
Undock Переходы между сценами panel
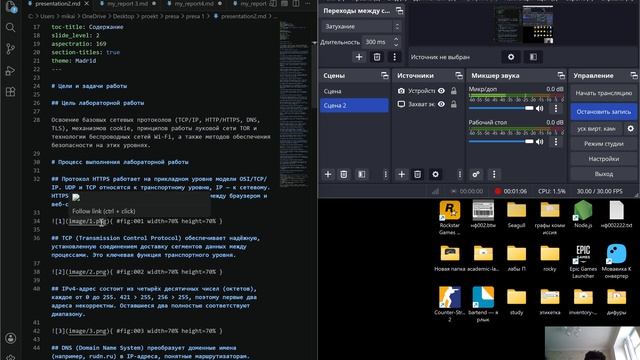(x=400, y=11)
